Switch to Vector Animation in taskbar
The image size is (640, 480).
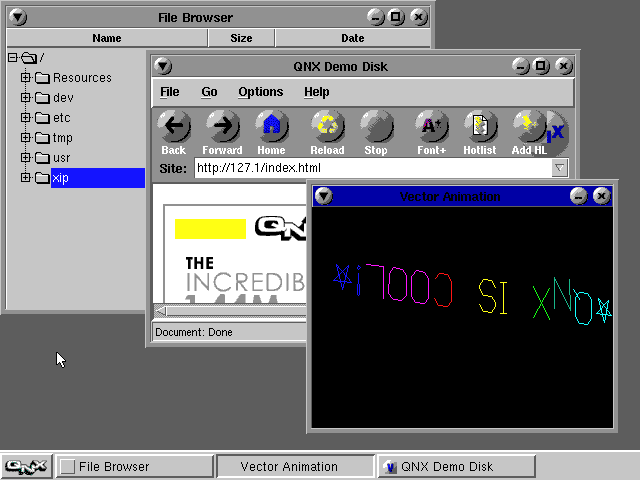tap(296, 466)
